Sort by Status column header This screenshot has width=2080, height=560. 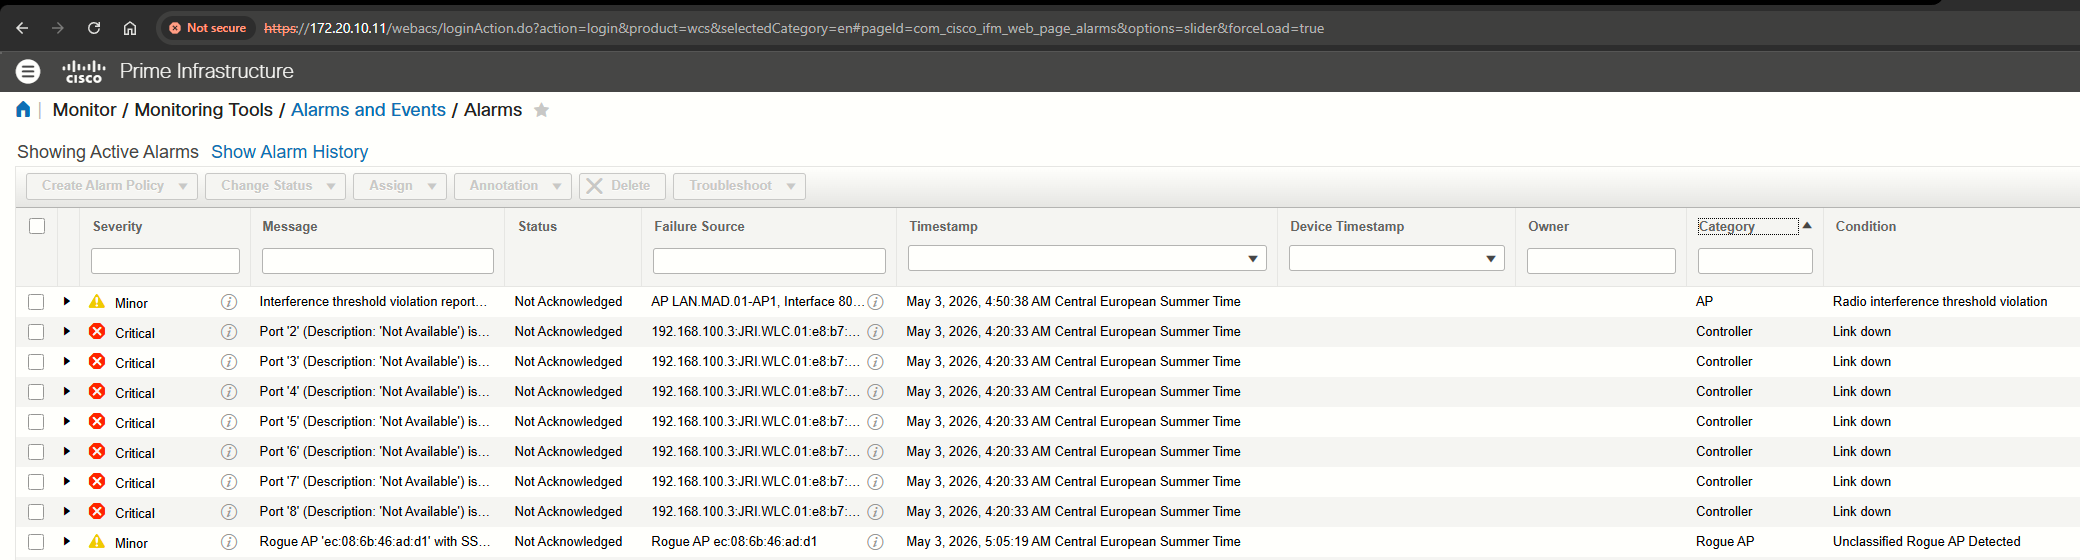tap(537, 227)
